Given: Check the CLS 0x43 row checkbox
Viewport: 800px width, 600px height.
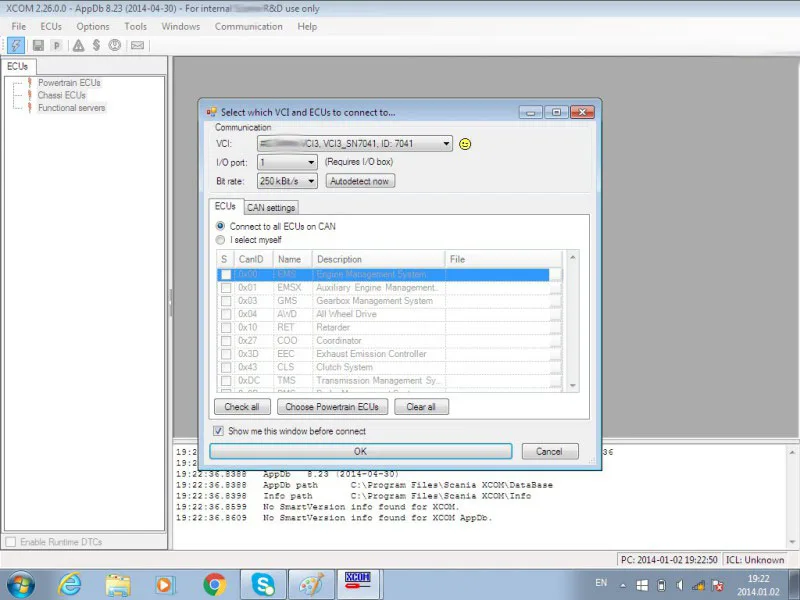Looking at the screenshot, I should (226, 367).
